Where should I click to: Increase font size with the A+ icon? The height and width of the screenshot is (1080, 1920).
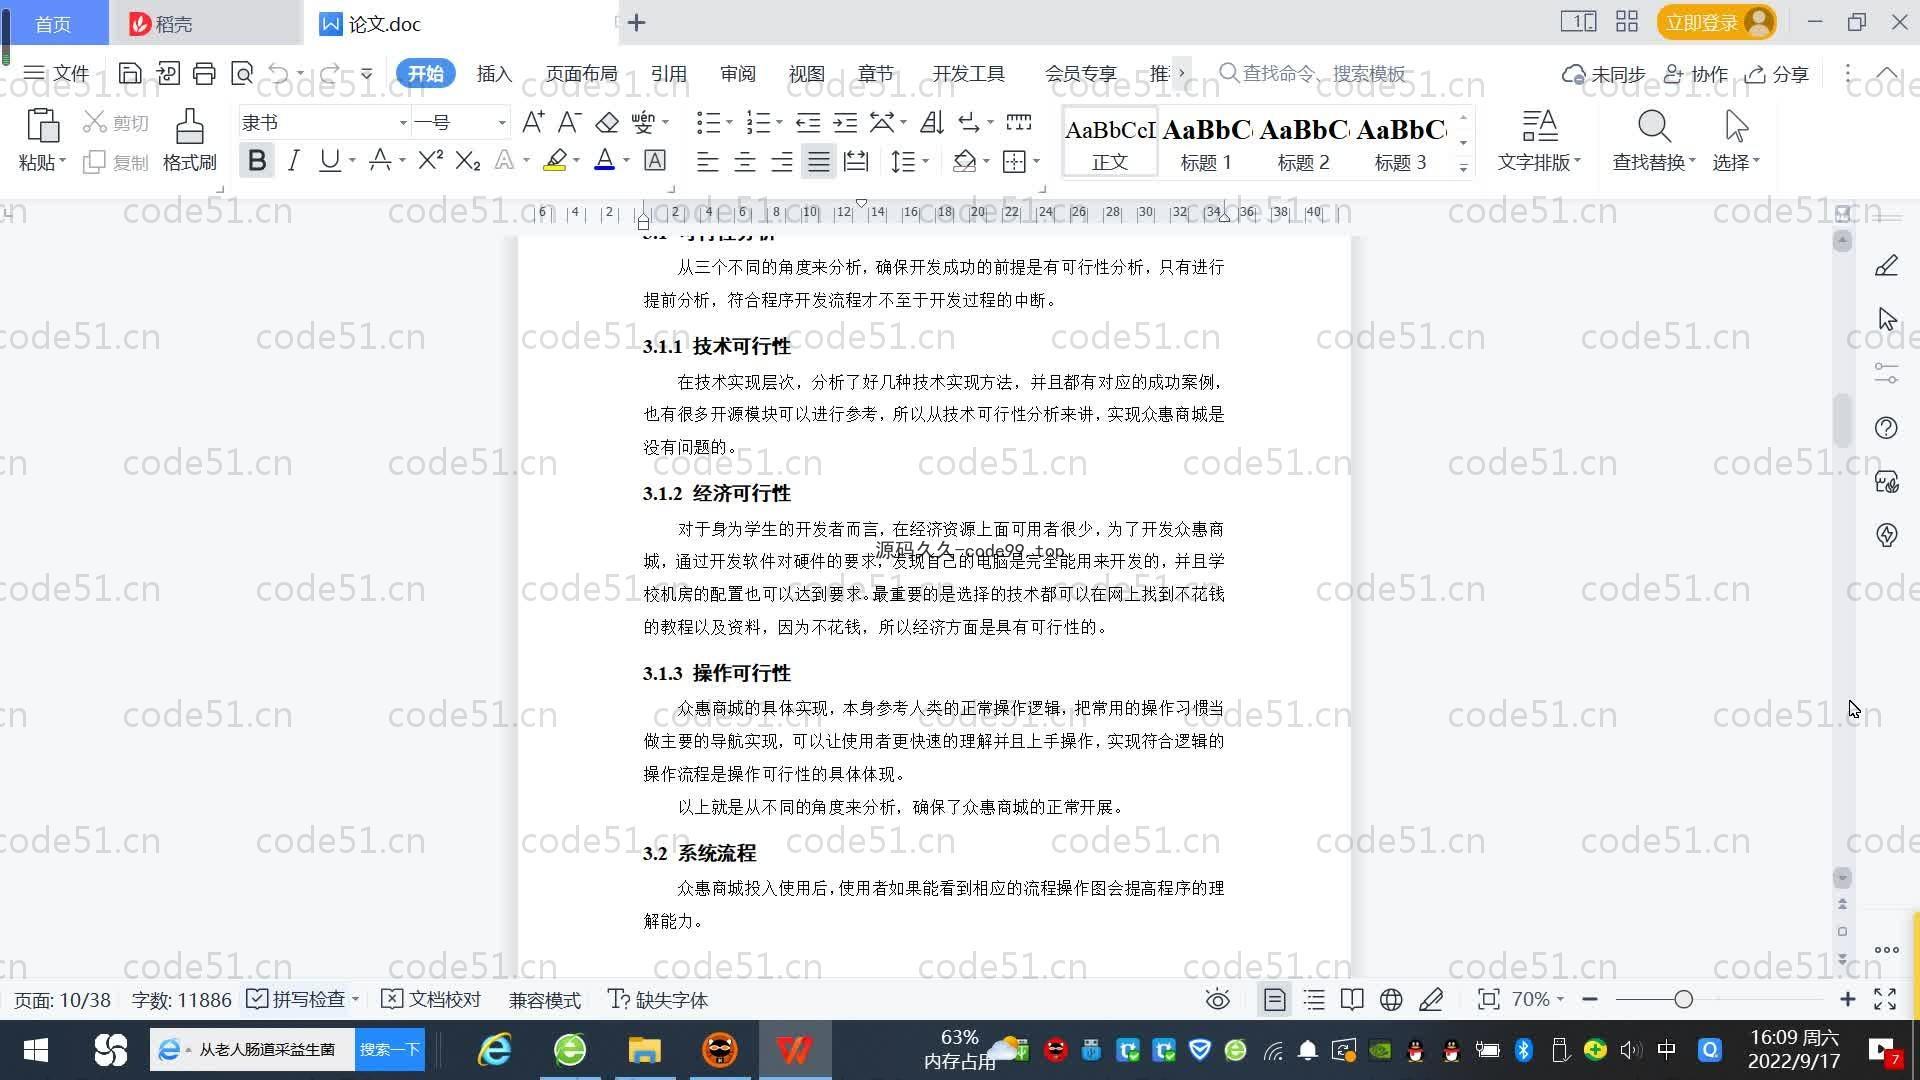[533, 122]
